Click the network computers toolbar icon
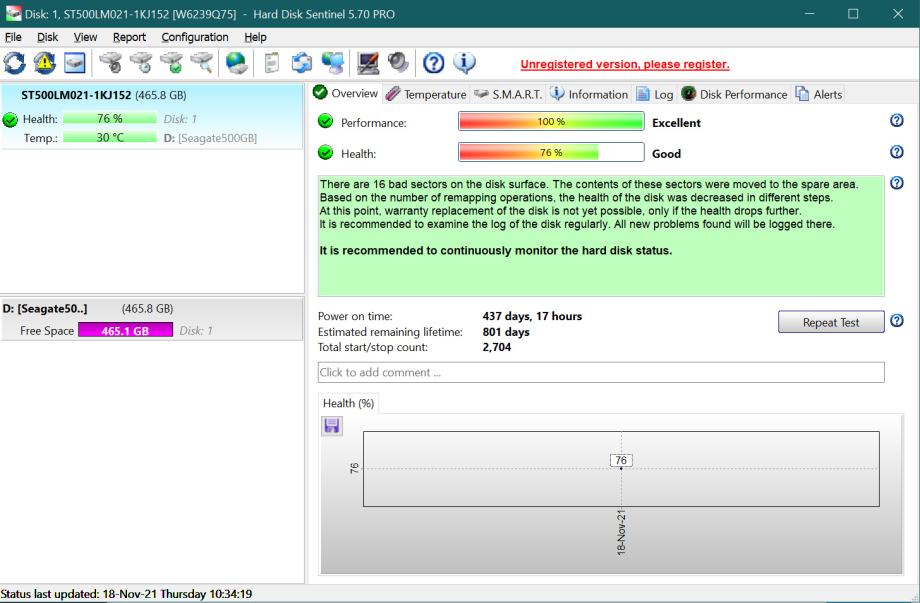This screenshot has width=920, height=603. 333,63
